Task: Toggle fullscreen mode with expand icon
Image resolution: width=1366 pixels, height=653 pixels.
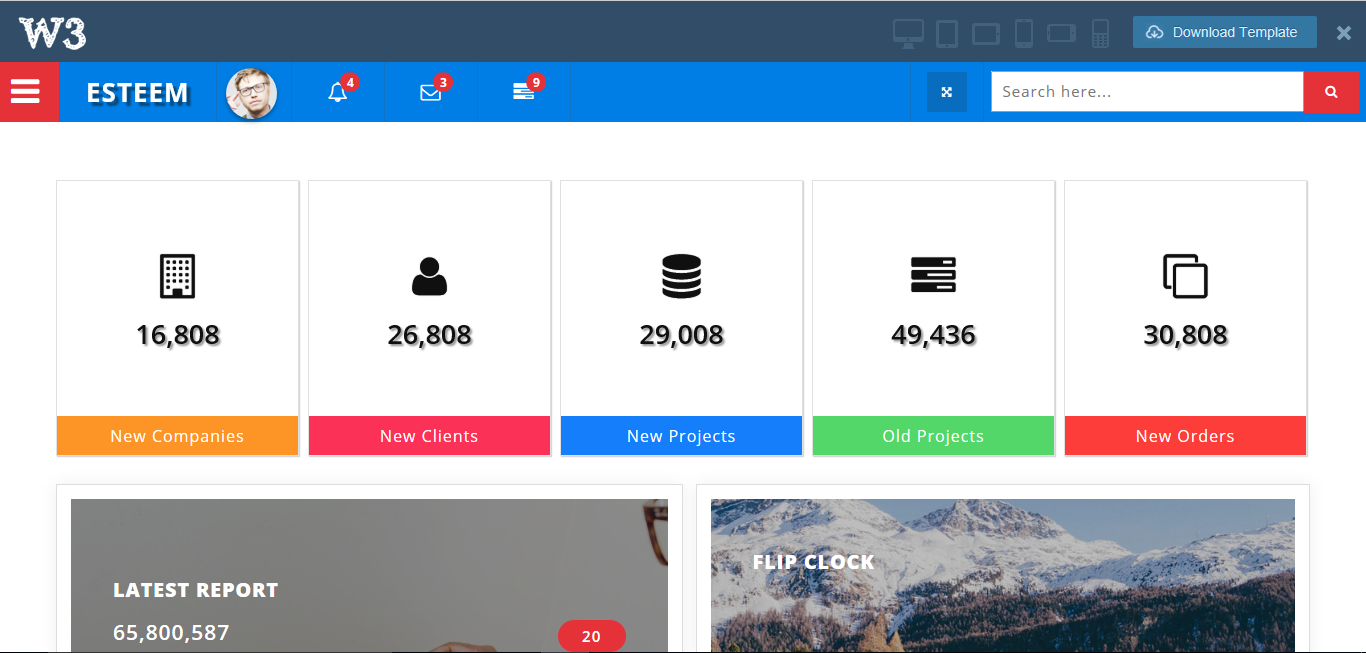Action: coord(946,92)
